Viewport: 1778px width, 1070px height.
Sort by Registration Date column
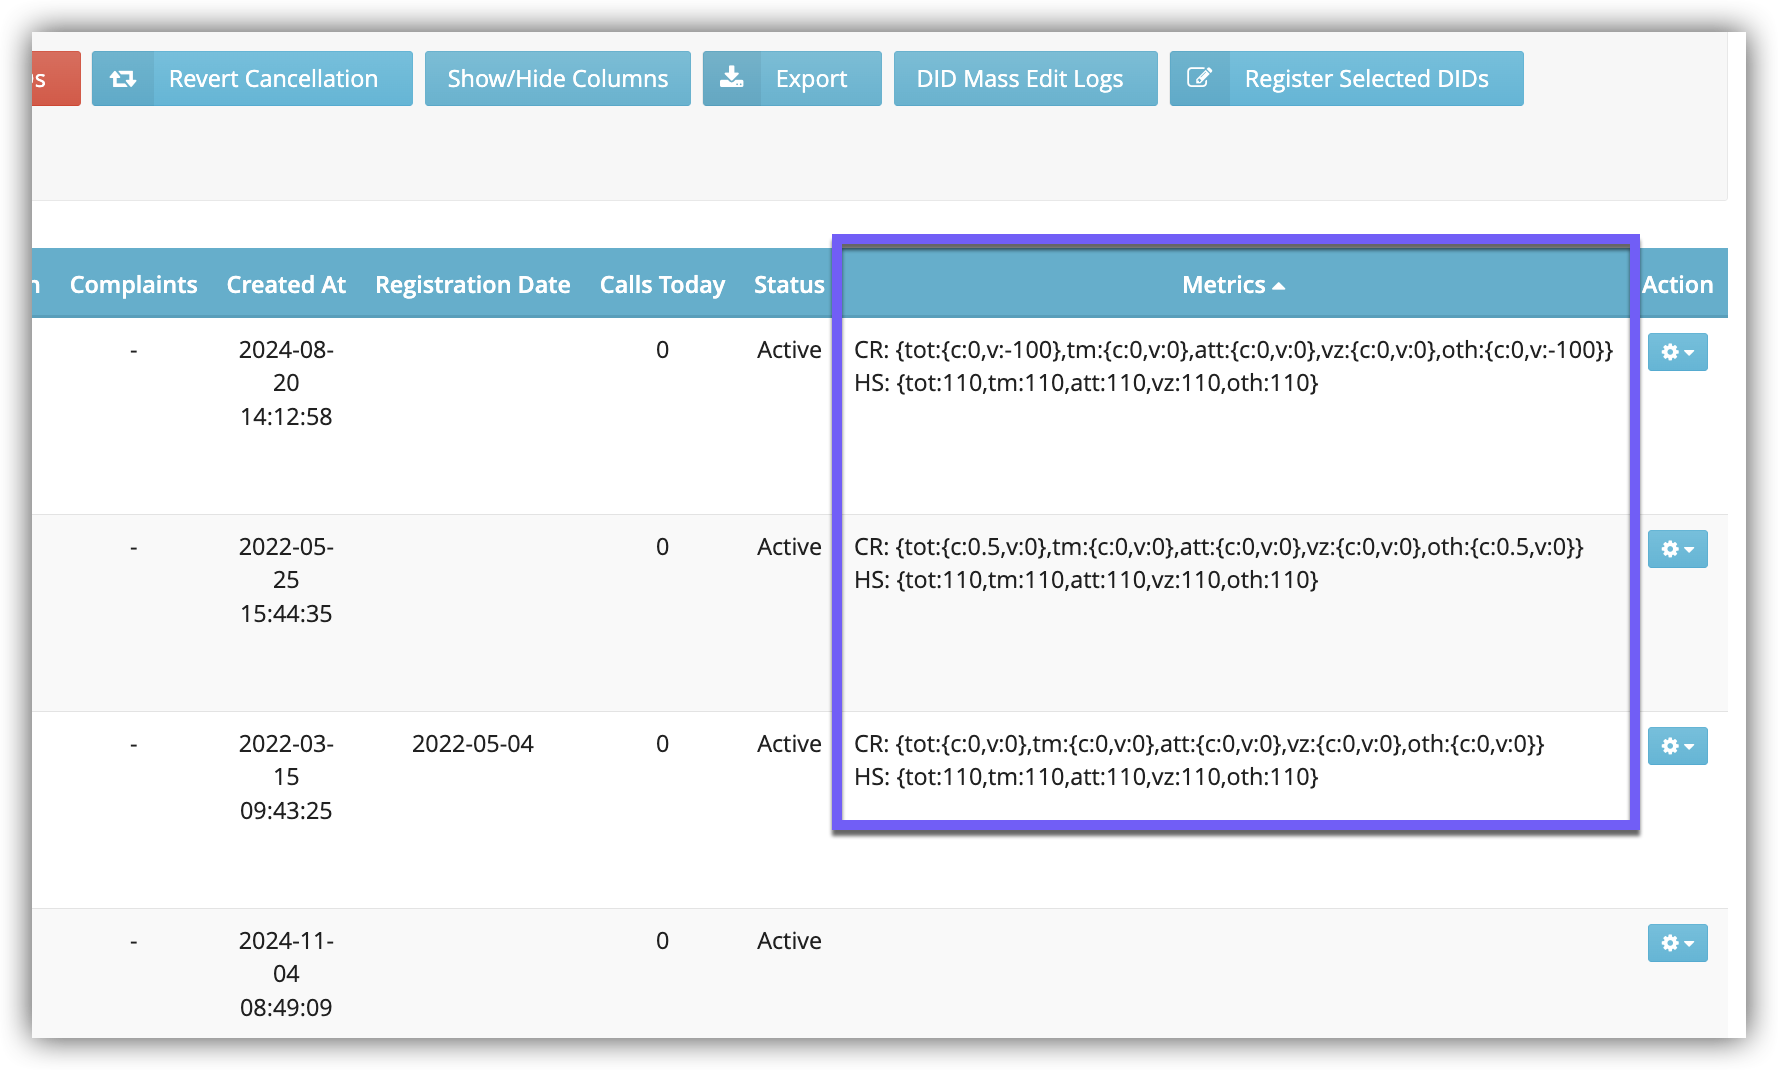pos(472,285)
